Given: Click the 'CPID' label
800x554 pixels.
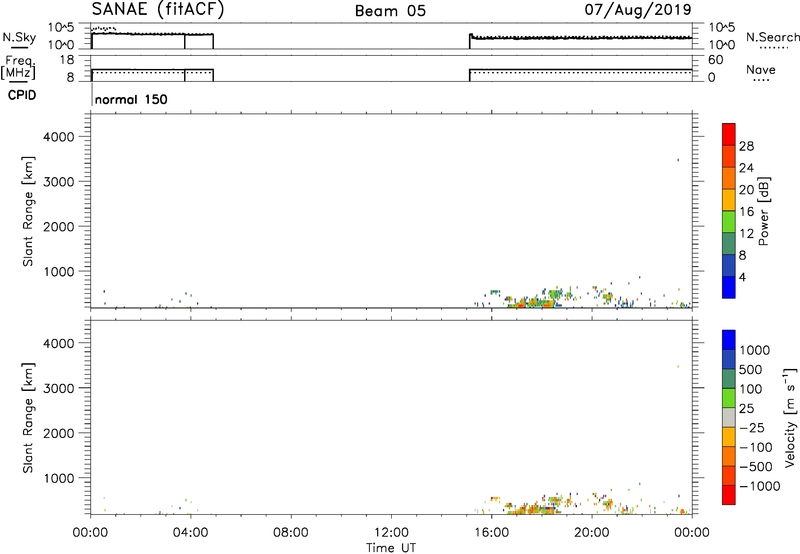Looking at the screenshot, I should coord(22,95).
